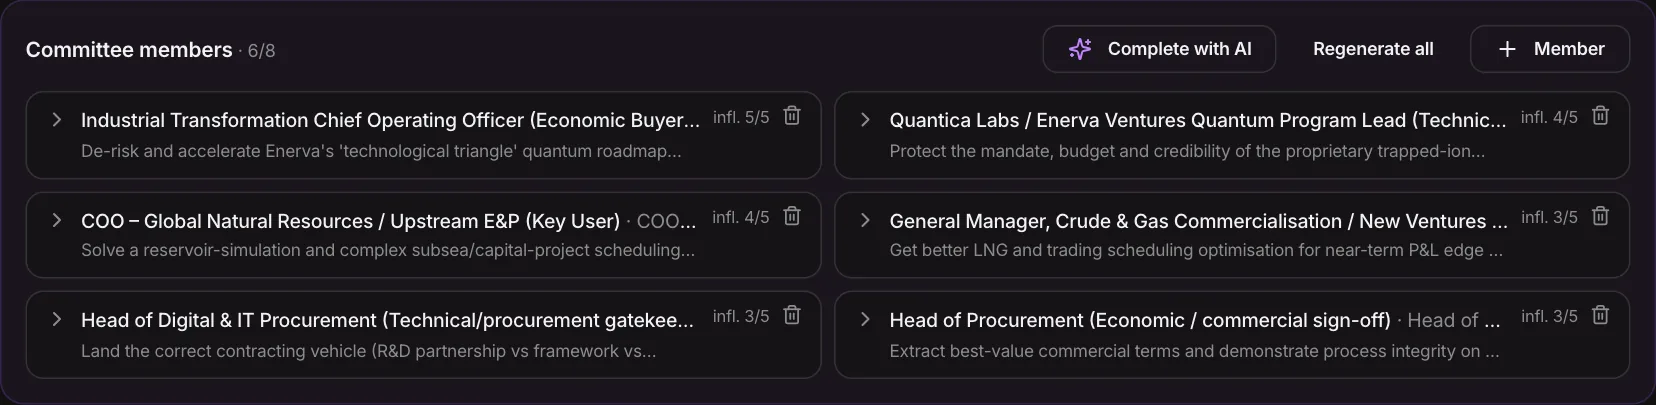
Task: Delete the Industrial Transformation Chief Operating Officer member
Action: point(792,116)
